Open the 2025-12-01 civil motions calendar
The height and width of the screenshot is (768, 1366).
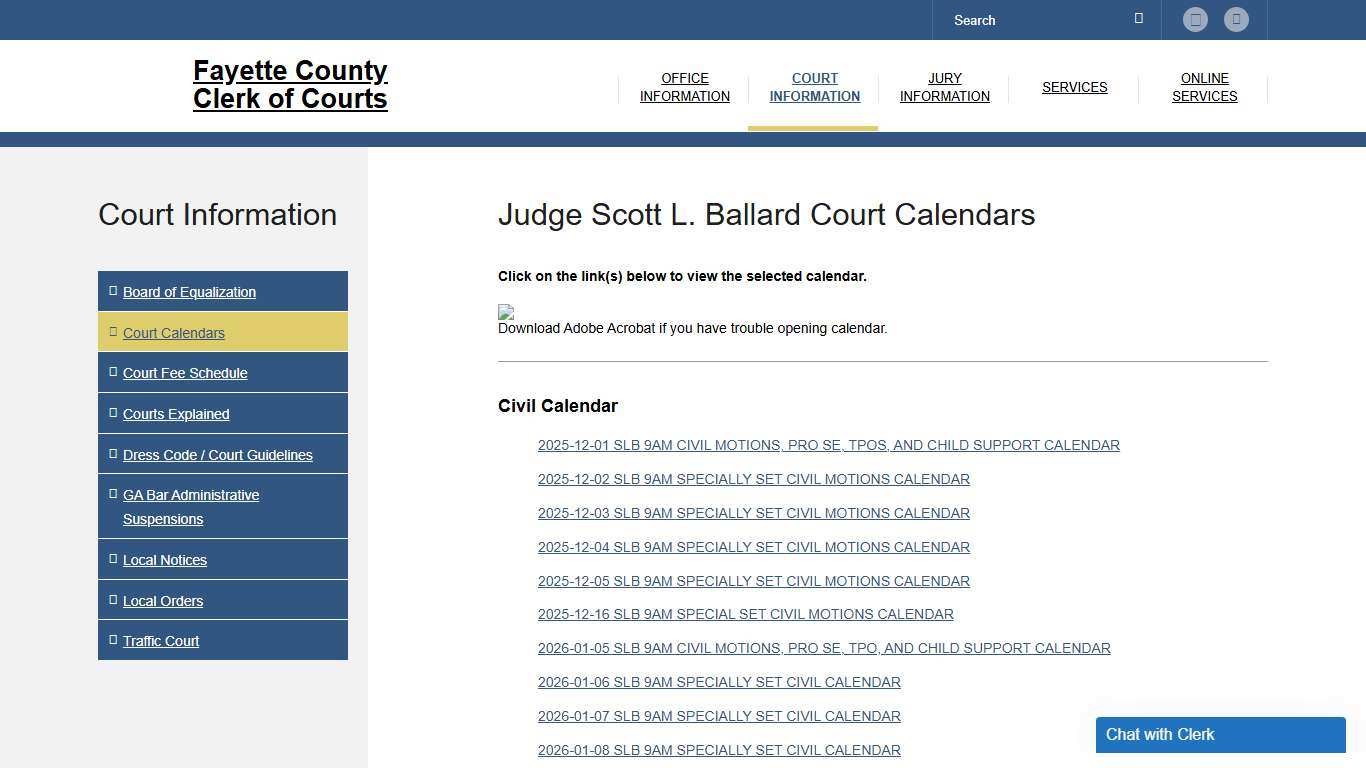828,445
